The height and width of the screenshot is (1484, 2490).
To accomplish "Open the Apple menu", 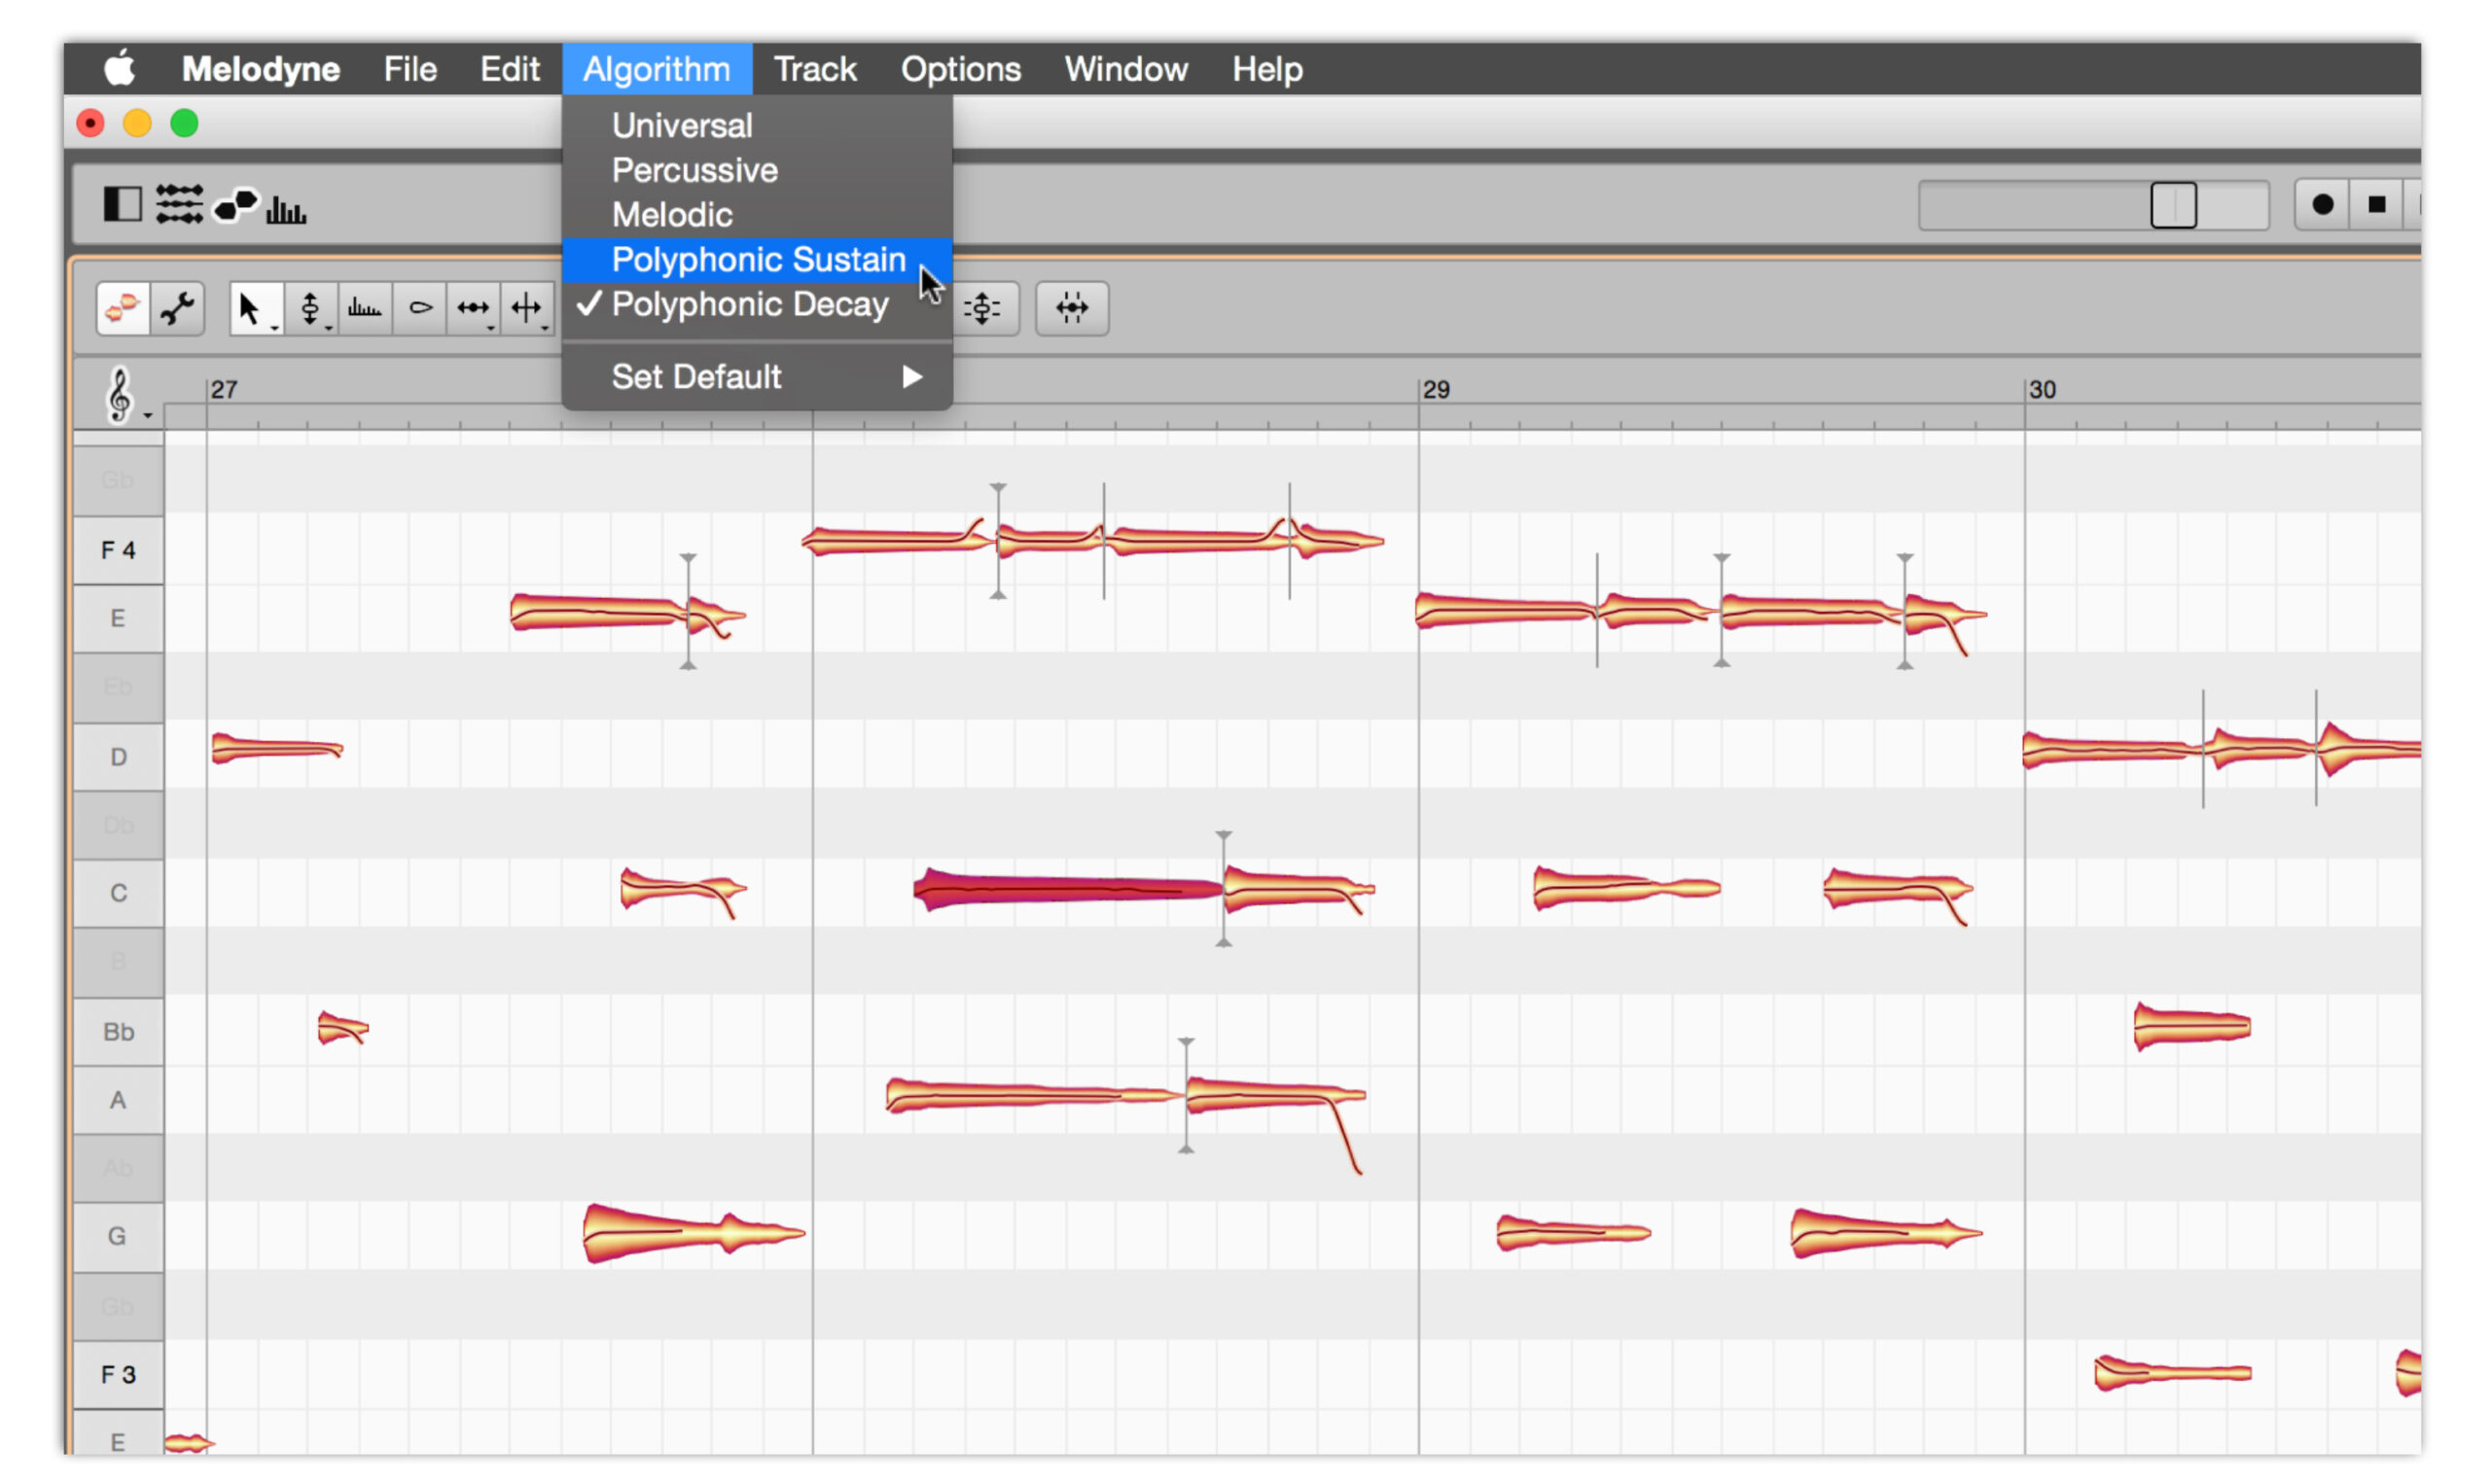I will (x=120, y=69).
